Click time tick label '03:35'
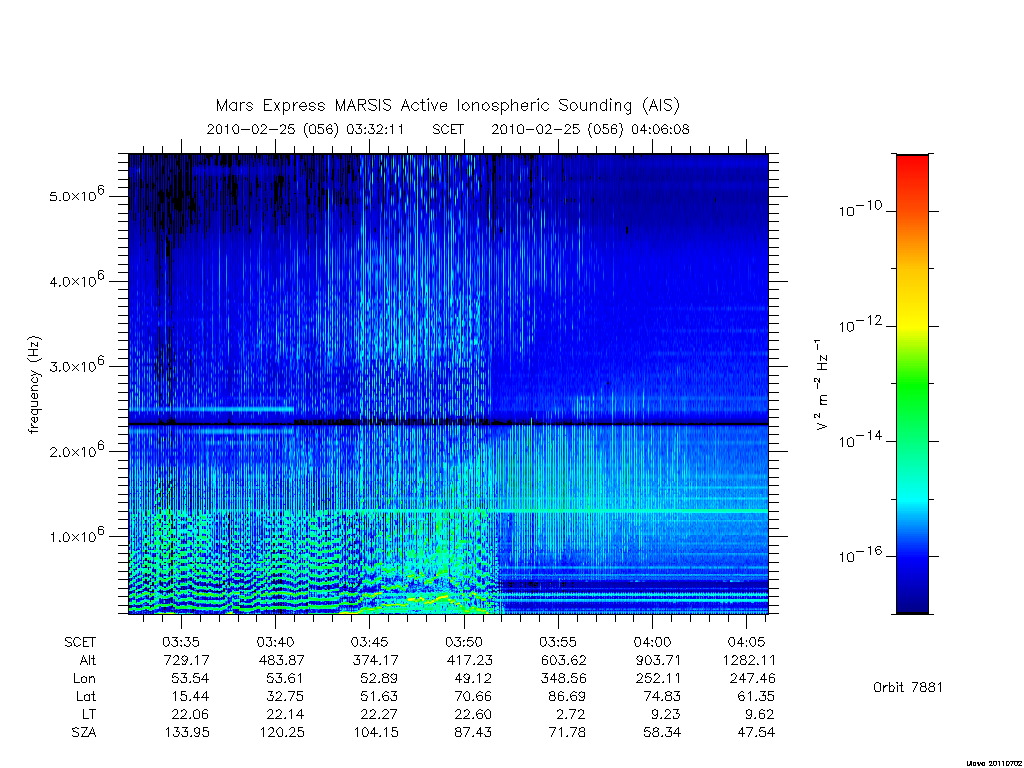 (181, 642)
